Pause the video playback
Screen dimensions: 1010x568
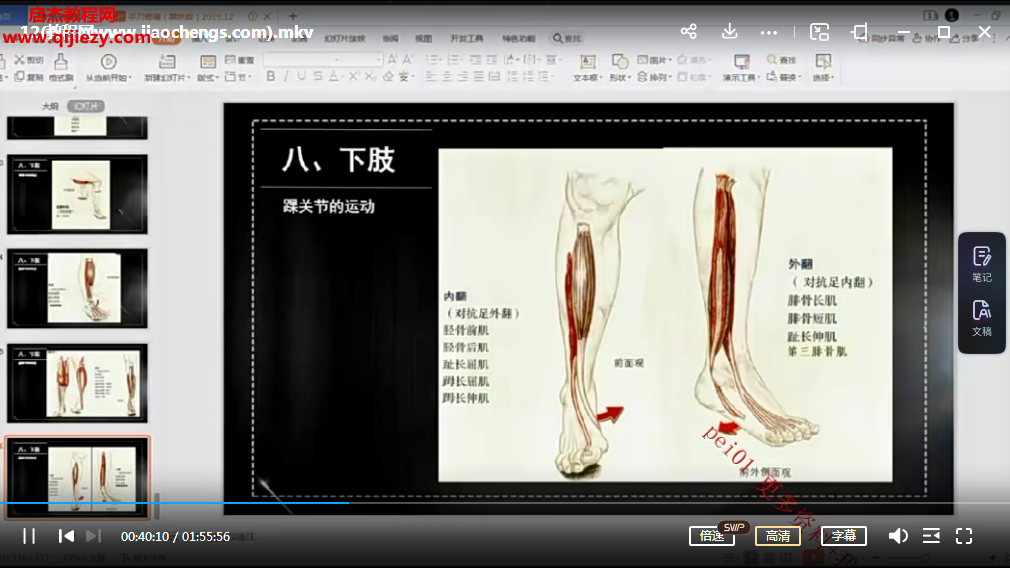click(x=29, y=536)
